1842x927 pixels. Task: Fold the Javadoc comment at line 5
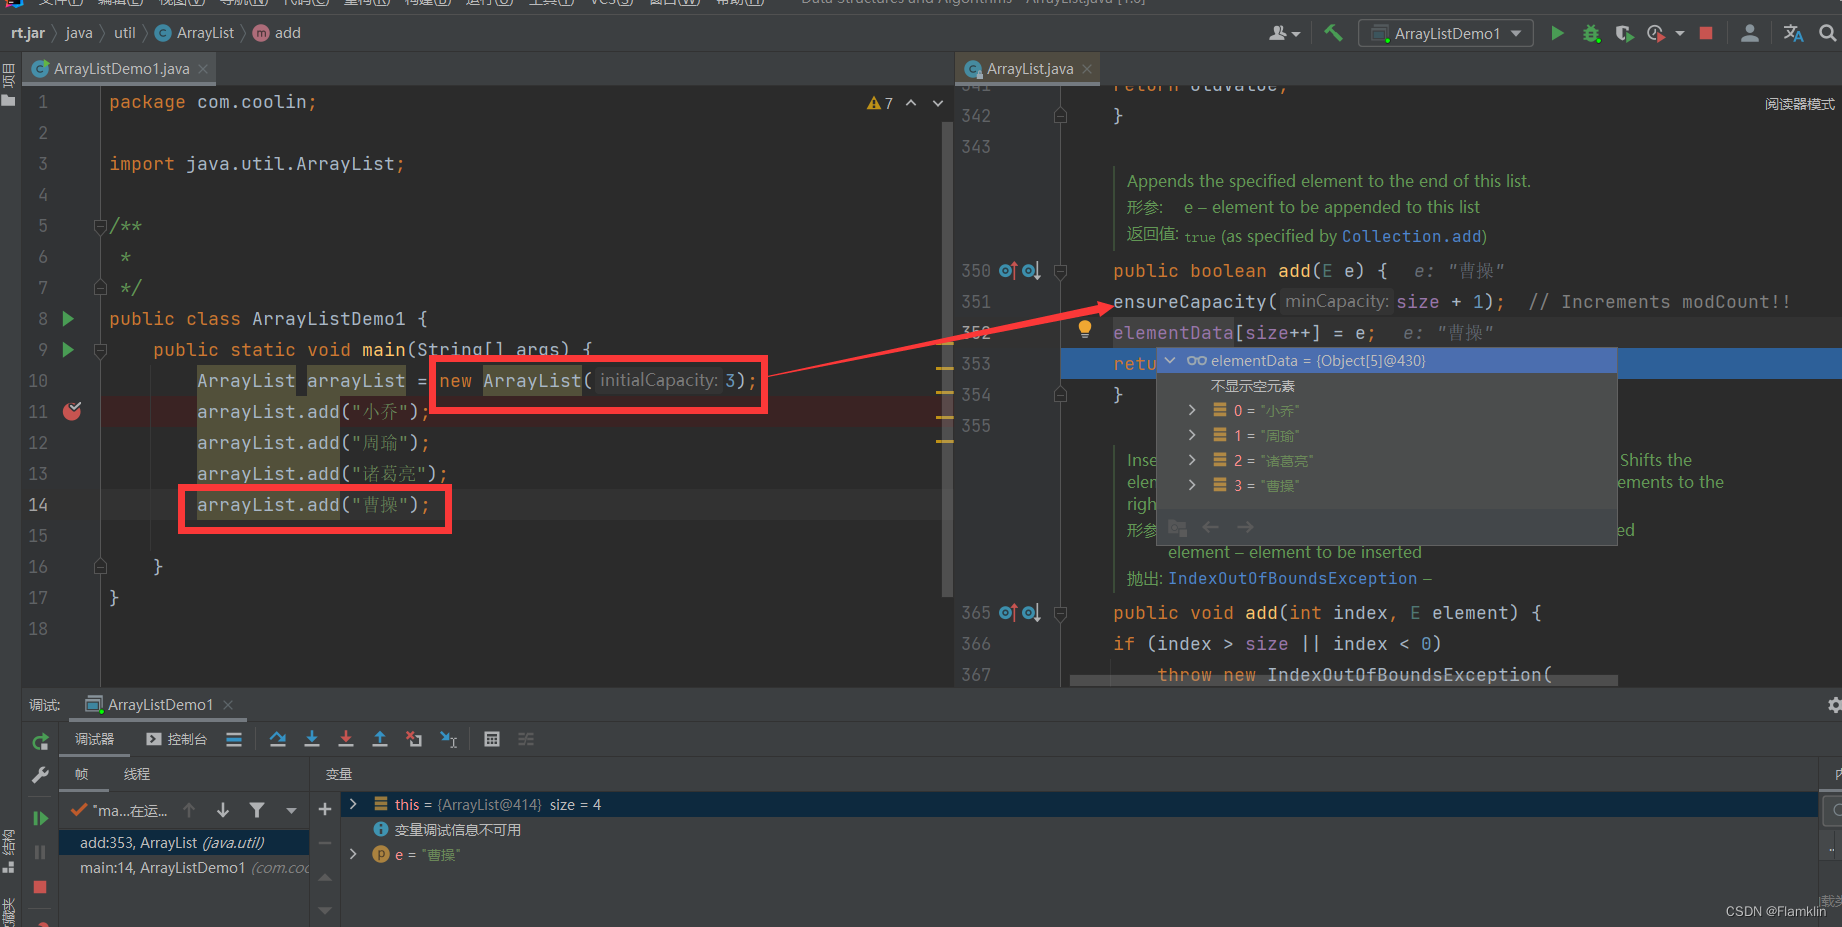(x=100, y=226)
